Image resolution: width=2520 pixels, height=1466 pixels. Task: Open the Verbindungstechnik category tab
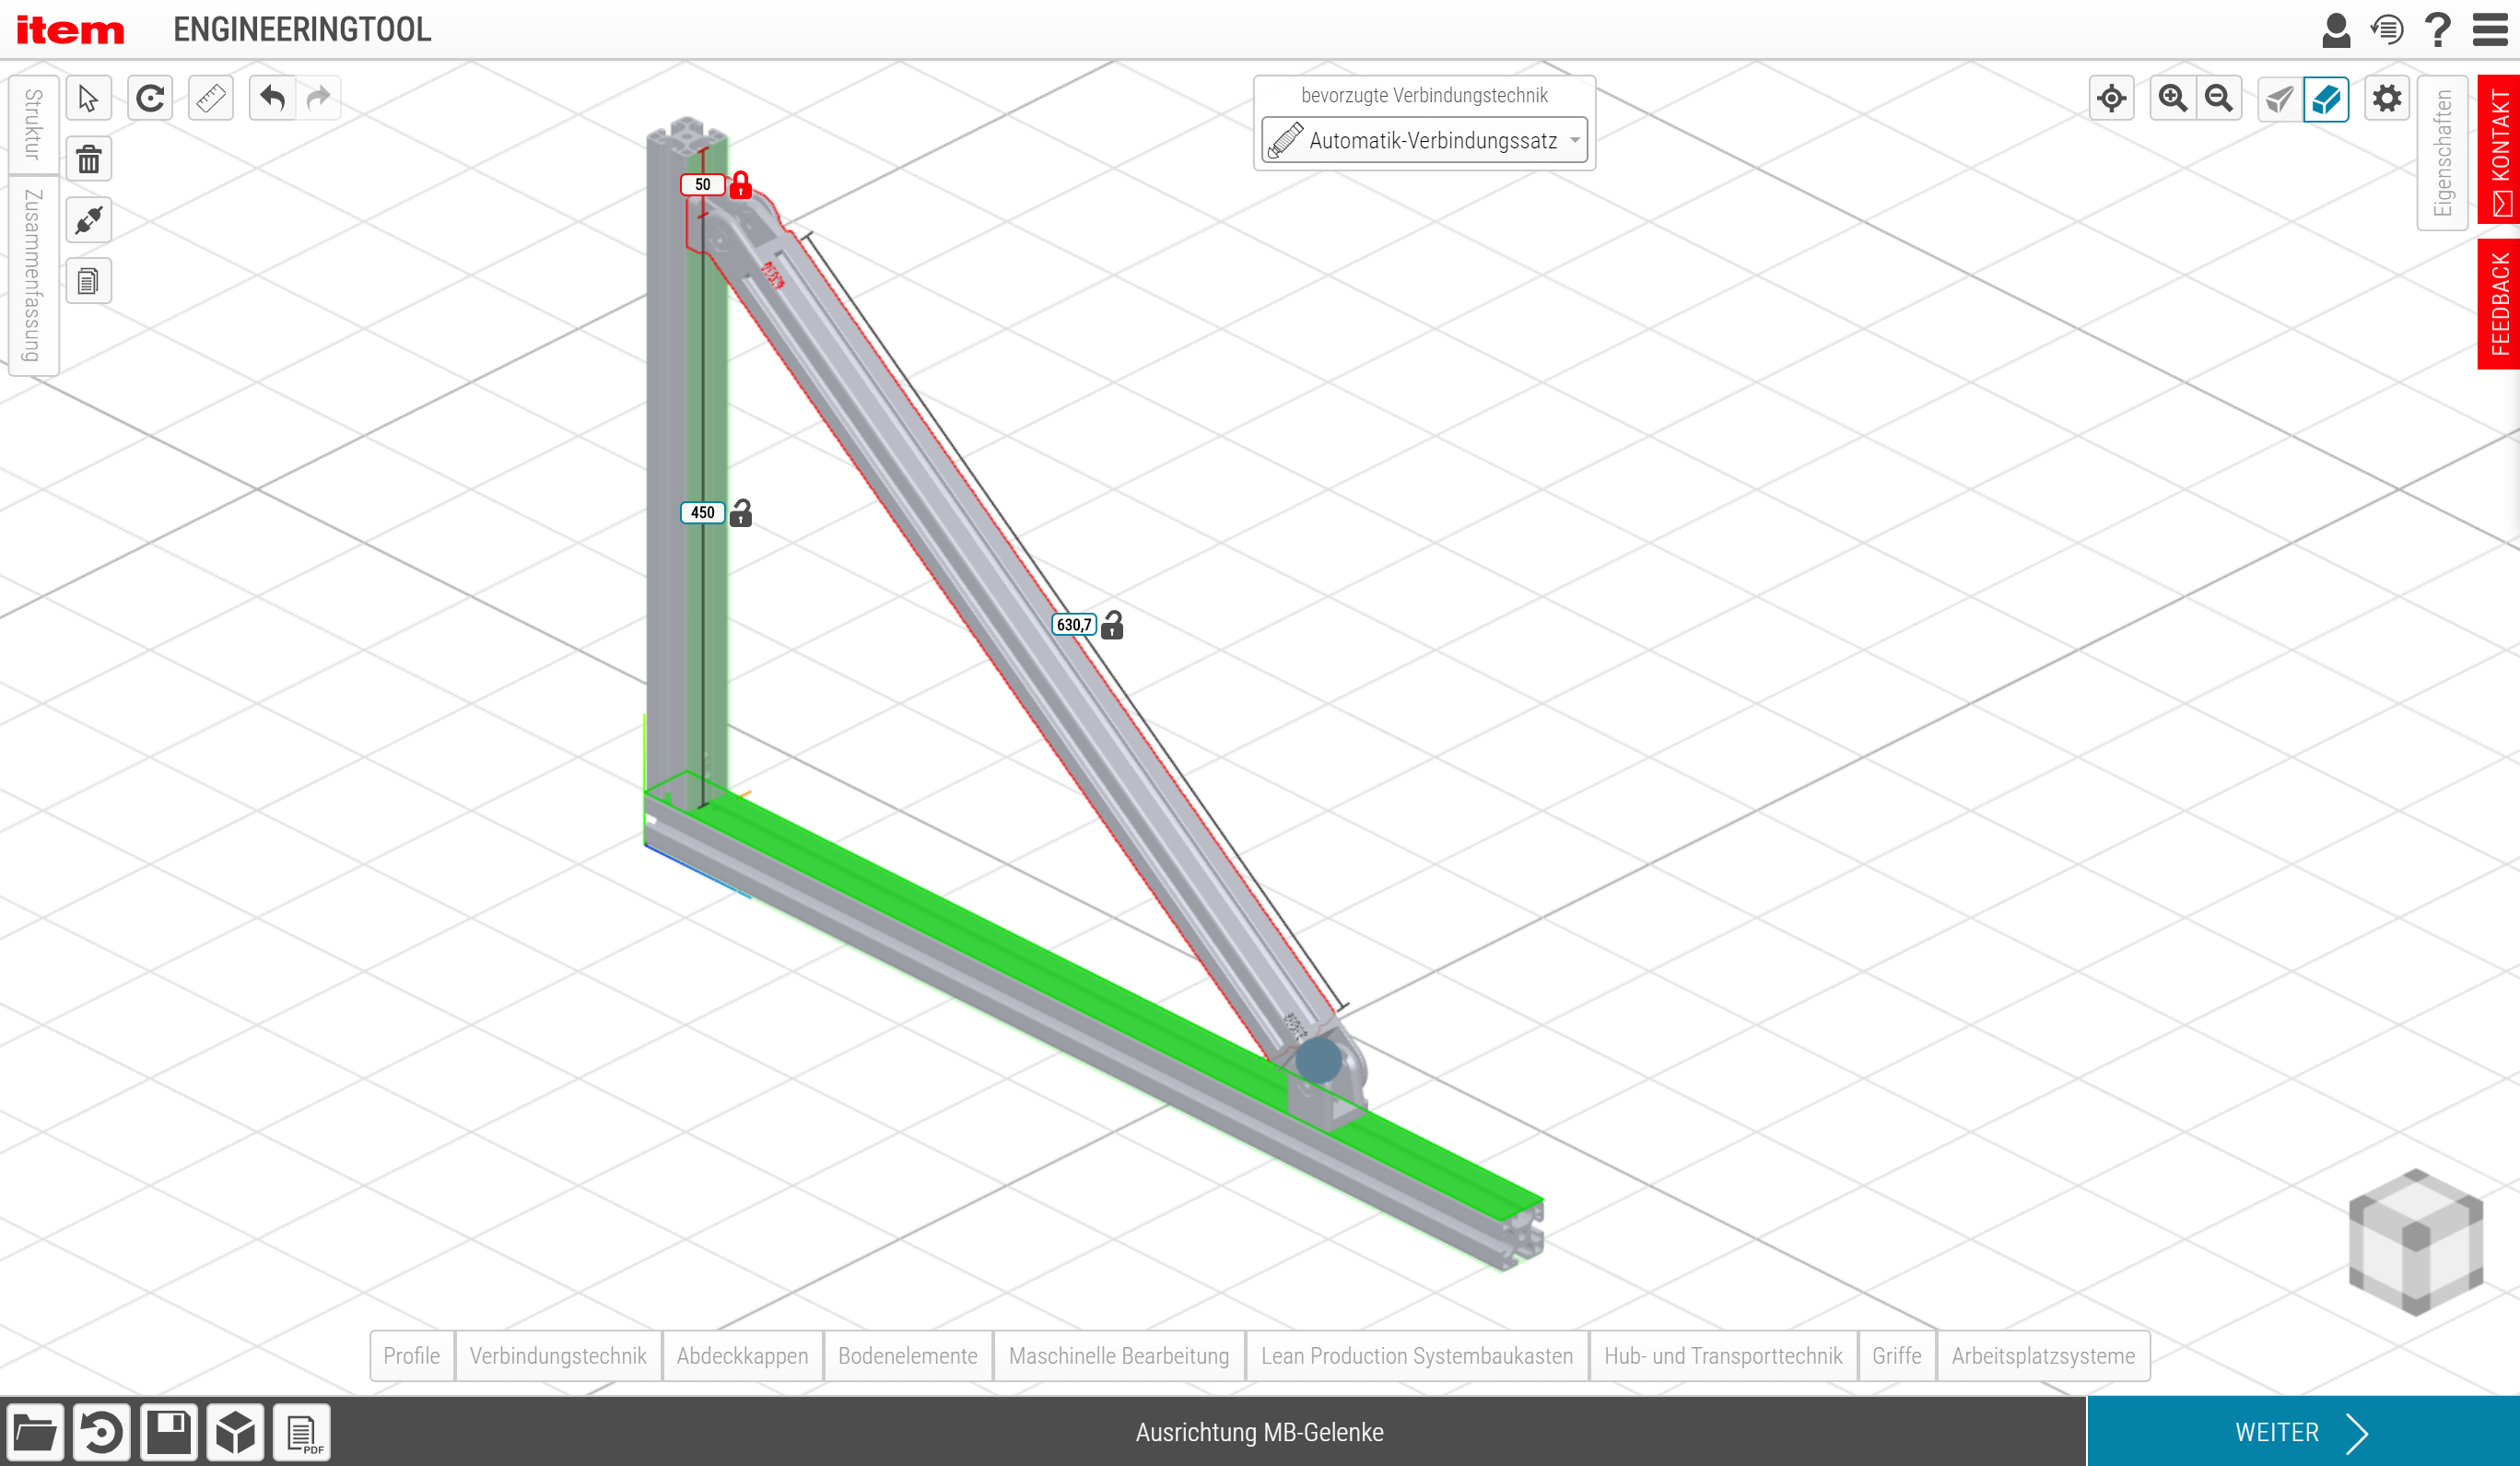557,1356
